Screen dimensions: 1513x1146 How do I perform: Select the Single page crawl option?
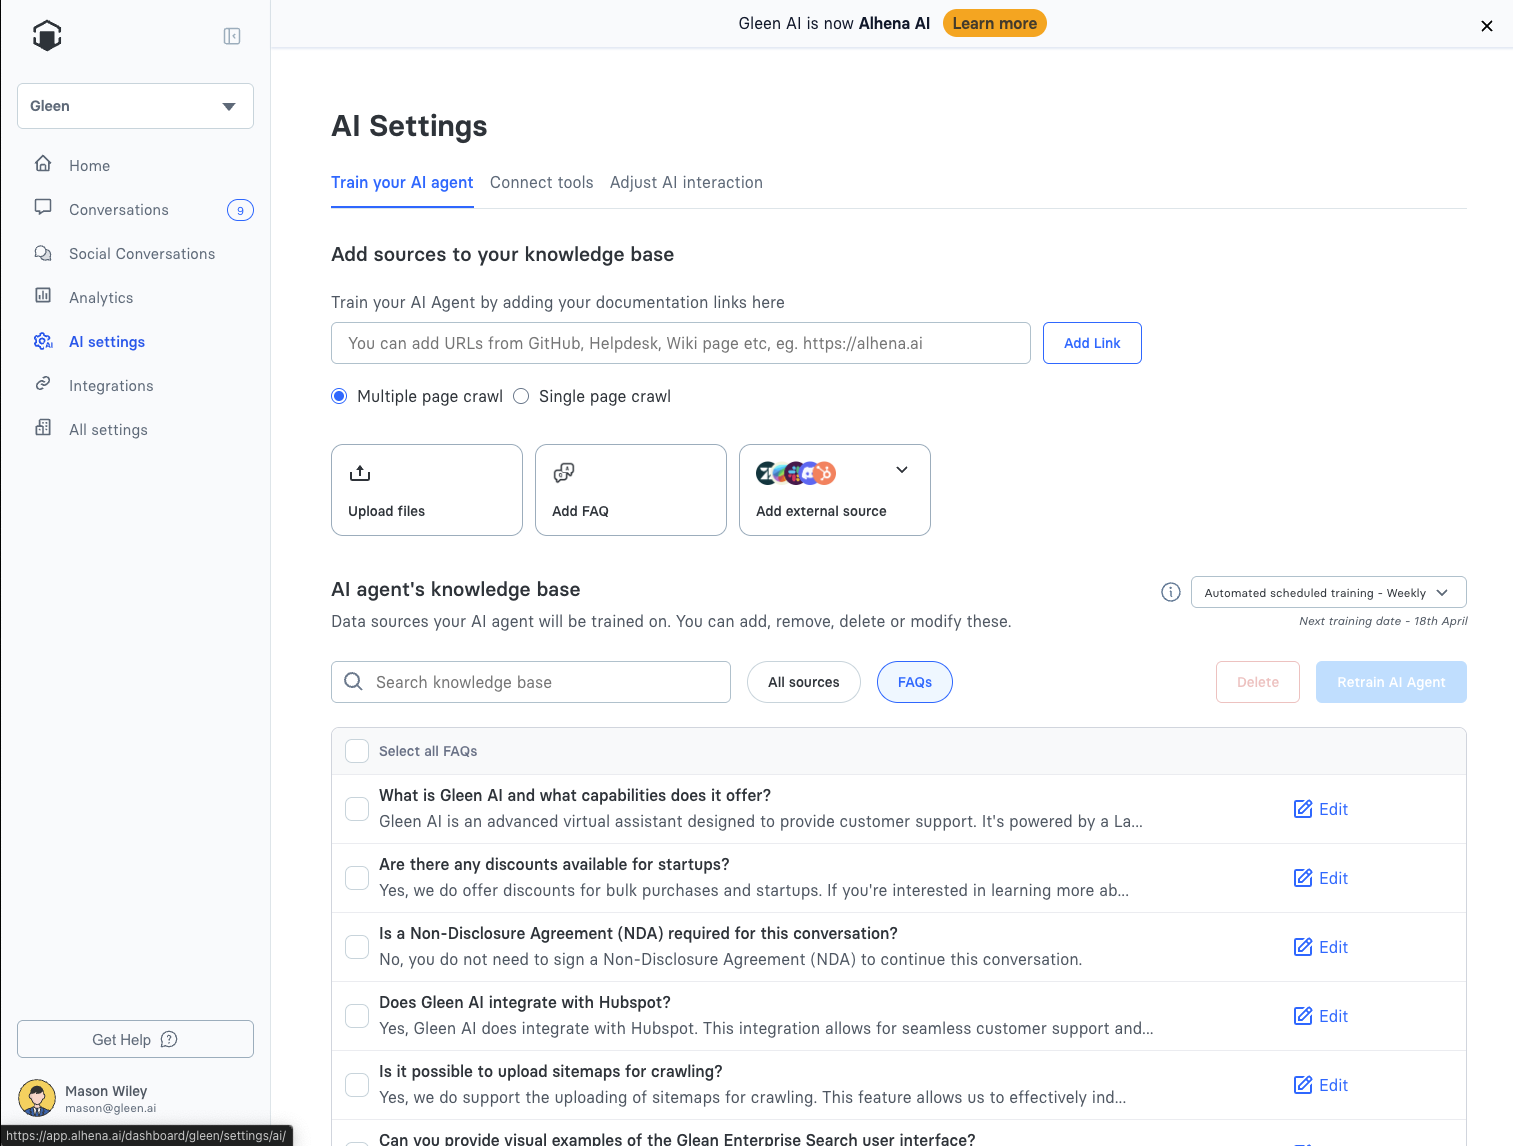coord(521,396)
